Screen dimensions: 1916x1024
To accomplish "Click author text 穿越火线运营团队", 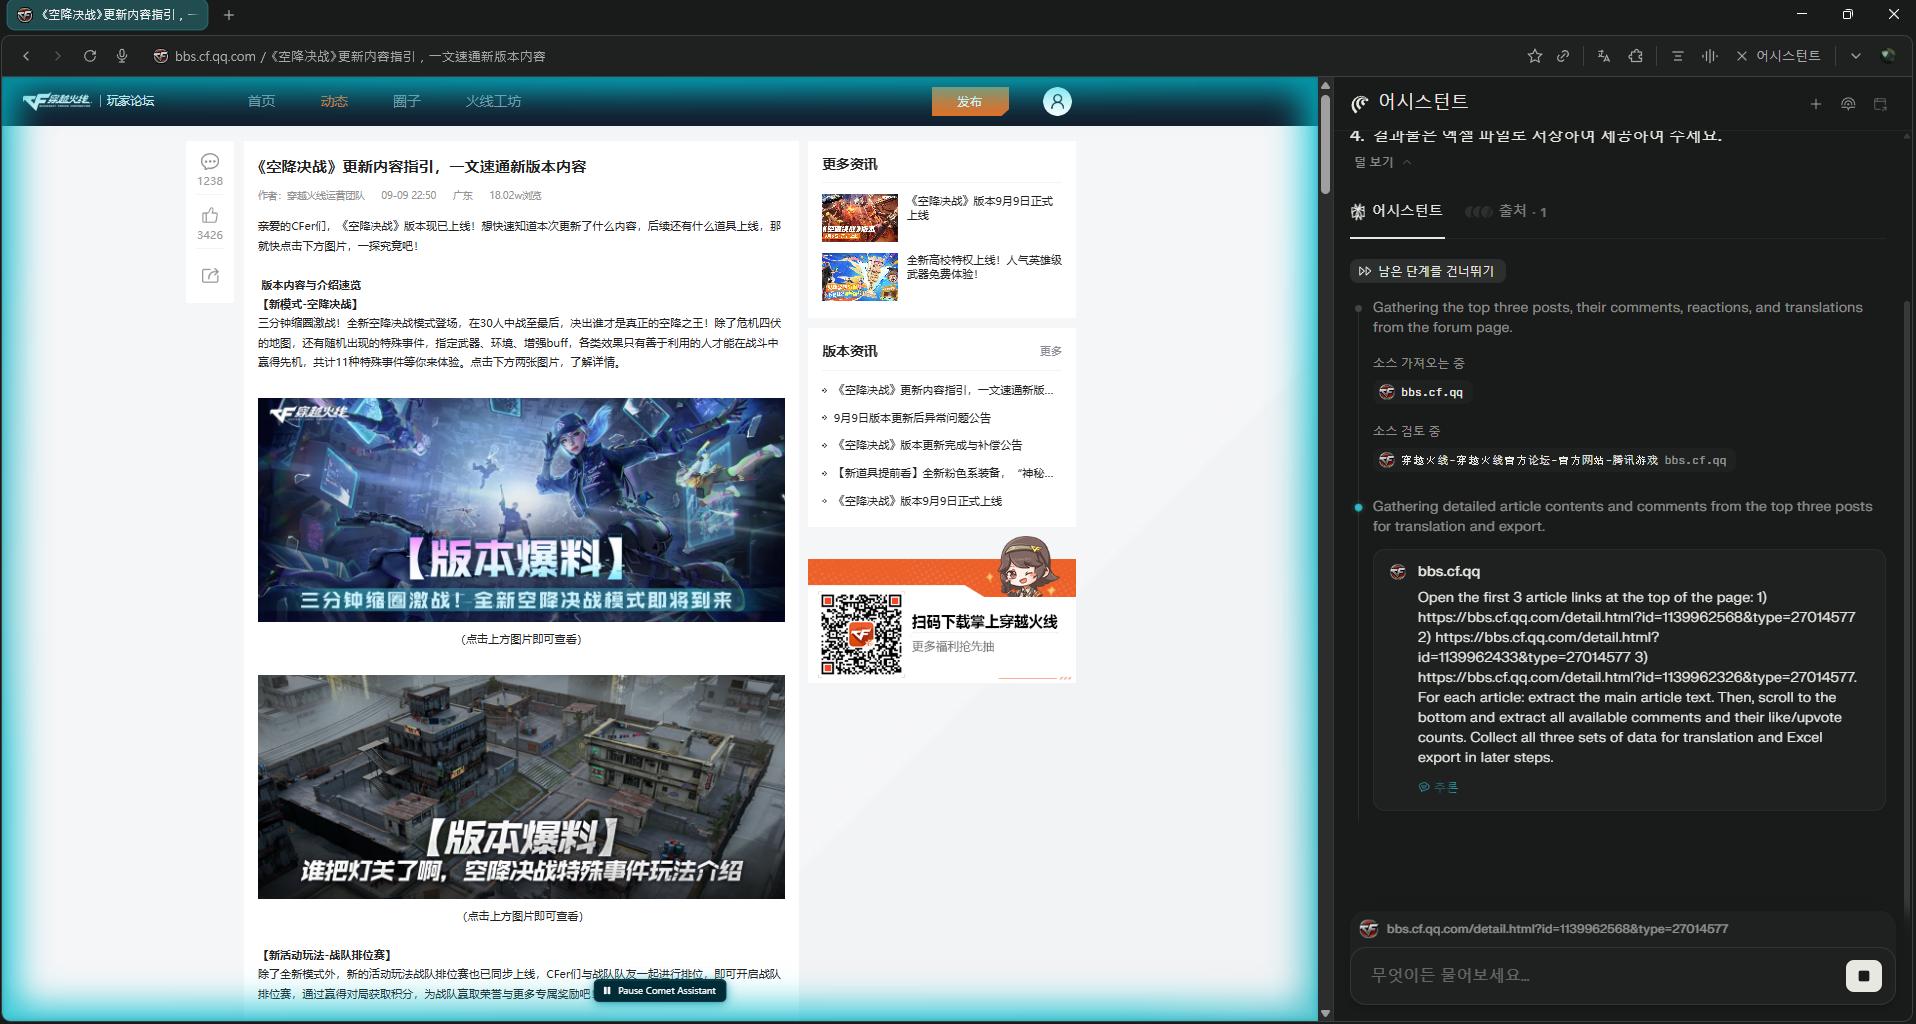I will coord(326,196).
